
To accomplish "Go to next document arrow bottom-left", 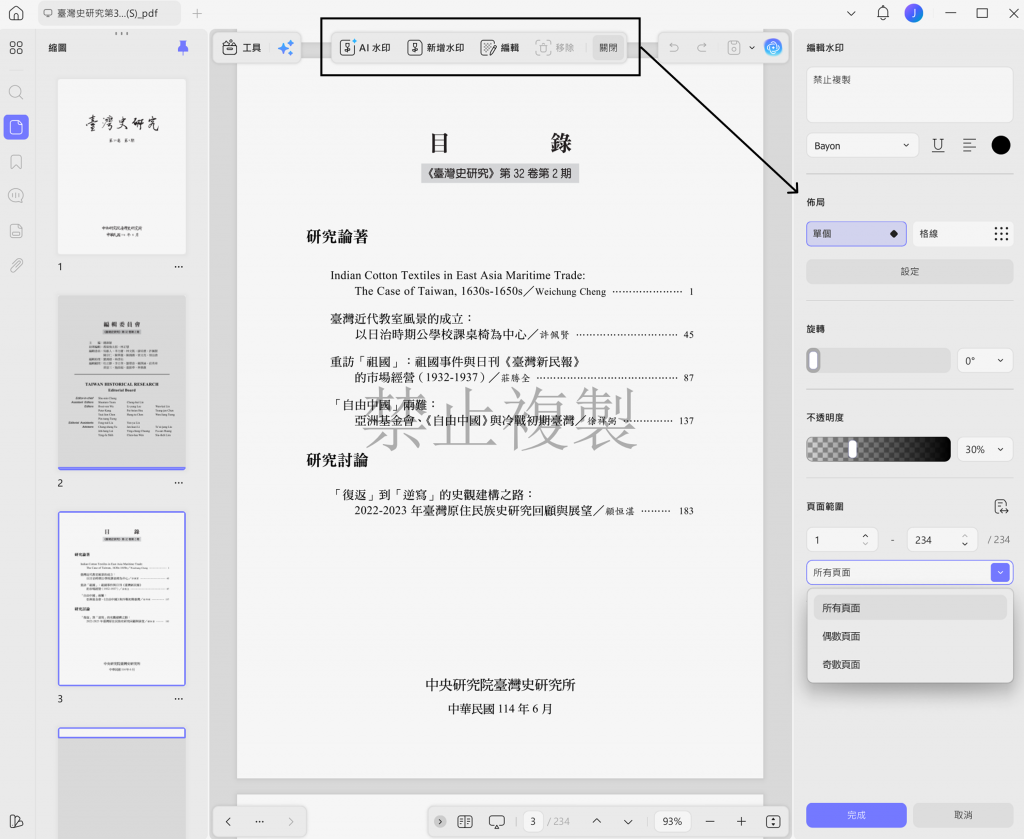I will point(291,821).
